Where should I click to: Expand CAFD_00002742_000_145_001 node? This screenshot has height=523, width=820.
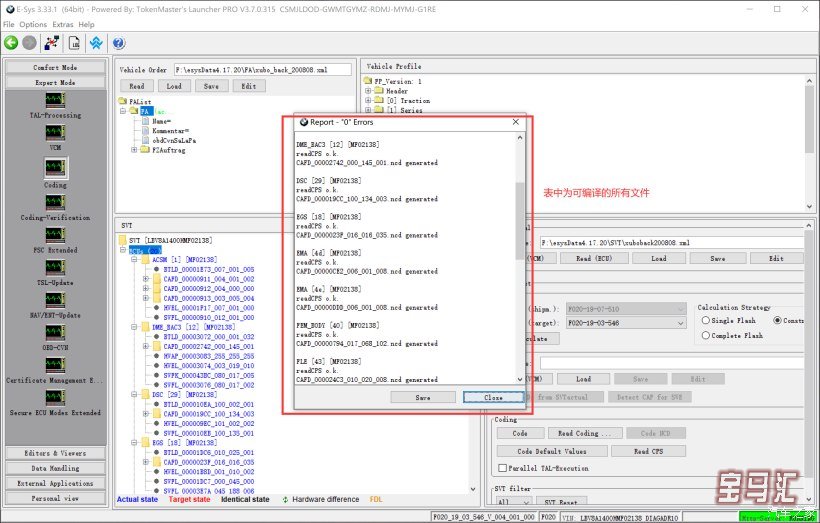(146, 346)
